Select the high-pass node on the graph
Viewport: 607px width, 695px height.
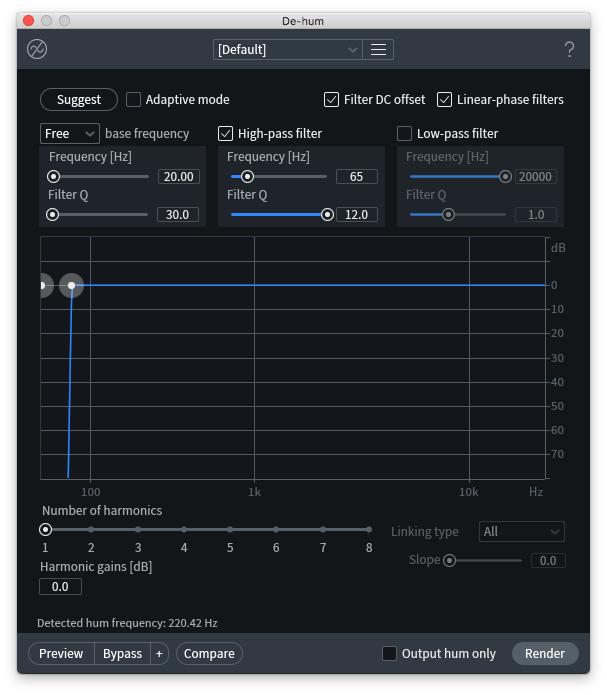71,286
